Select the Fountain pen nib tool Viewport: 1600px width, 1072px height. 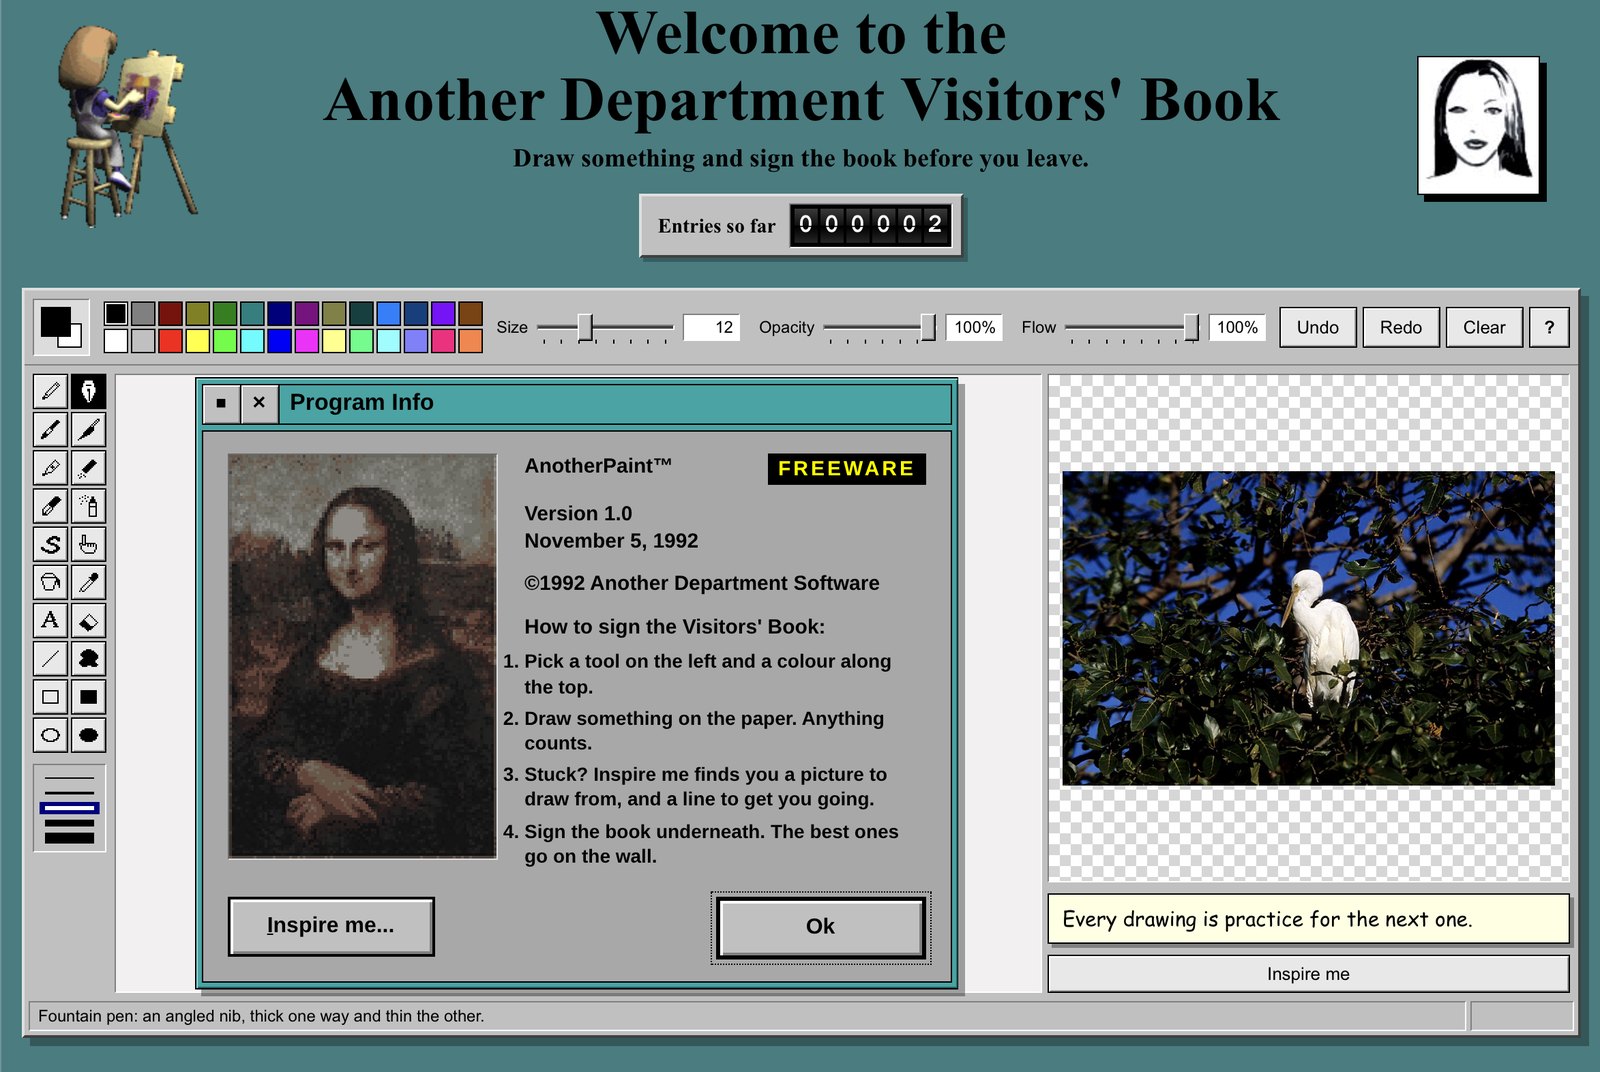(x=88, y=391)
